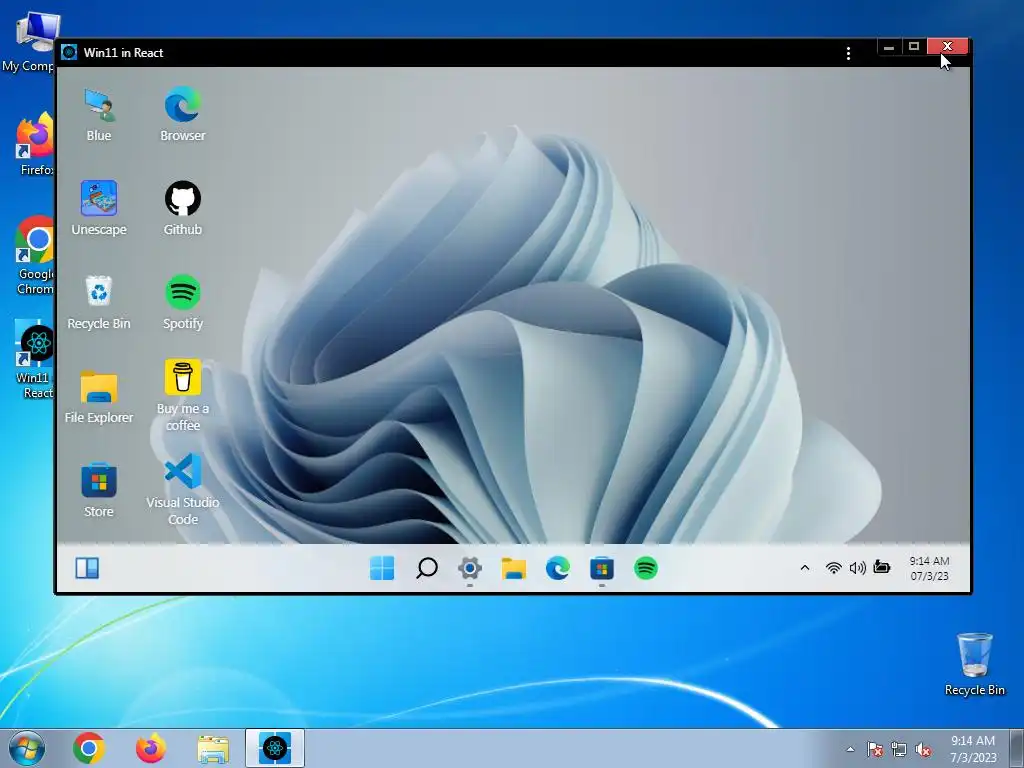
Task: Show hidden icons arrow in Windows 7 tray
Action: [850, 750]
